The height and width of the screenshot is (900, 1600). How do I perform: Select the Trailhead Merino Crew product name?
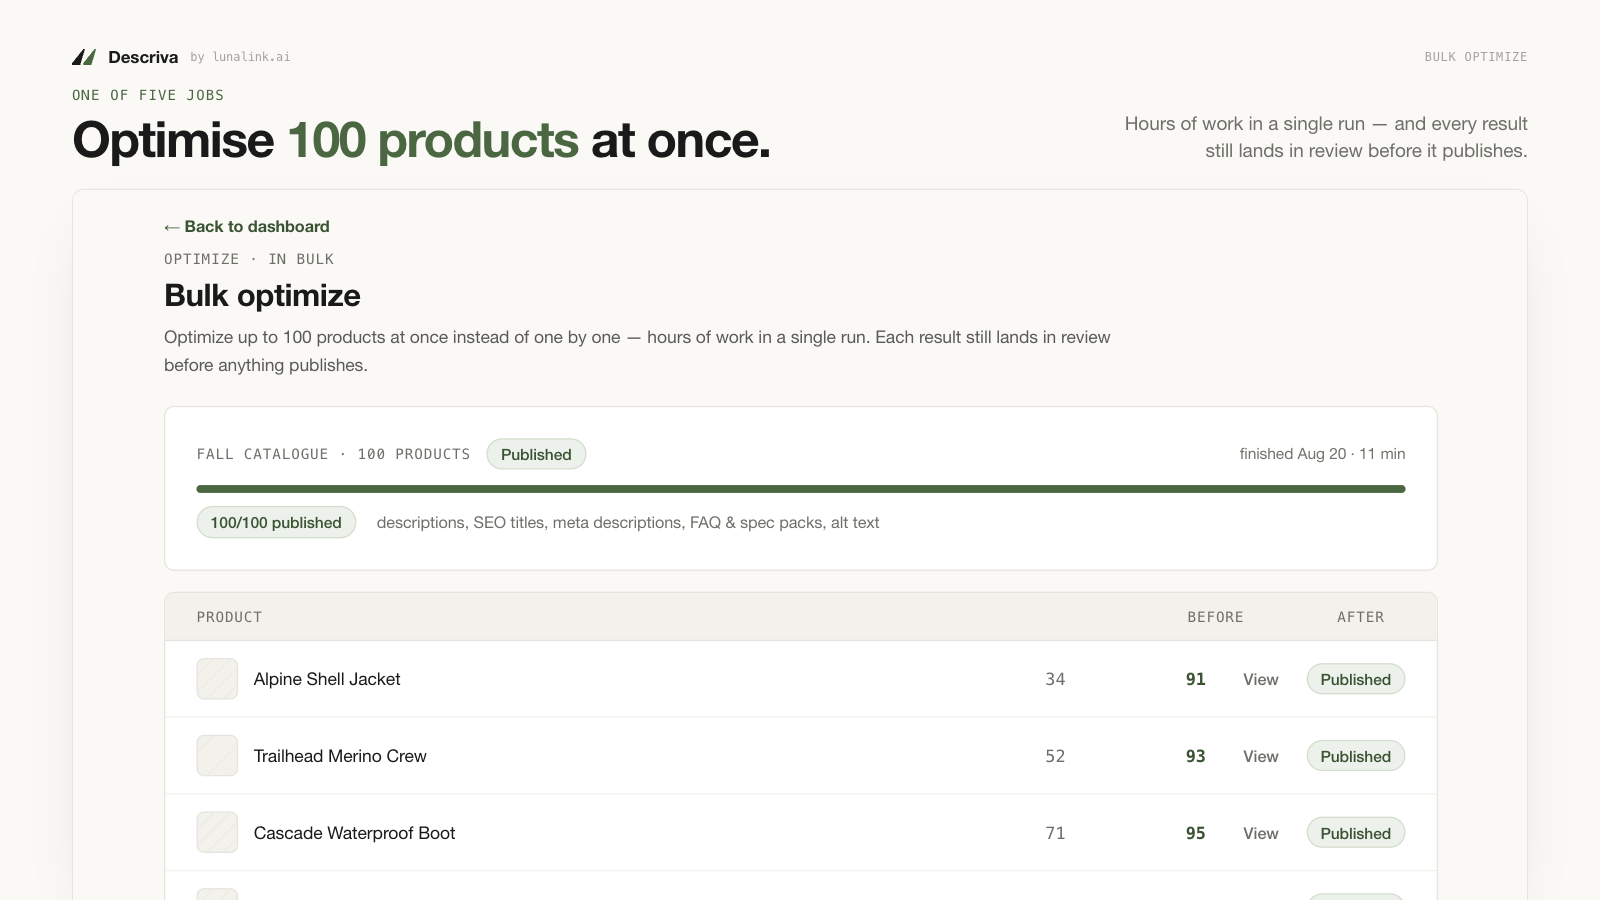click(x=340, y=756)
